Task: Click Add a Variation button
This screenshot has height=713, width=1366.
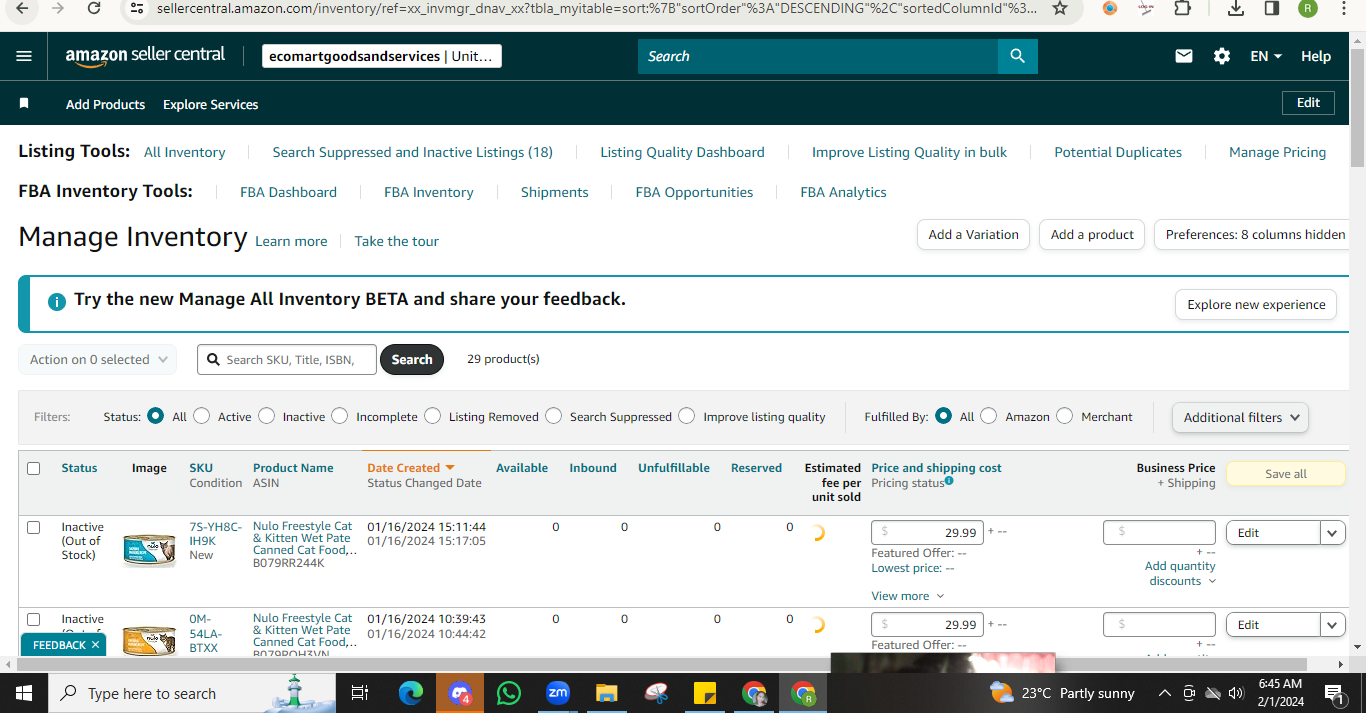Action: pos(973,235)
